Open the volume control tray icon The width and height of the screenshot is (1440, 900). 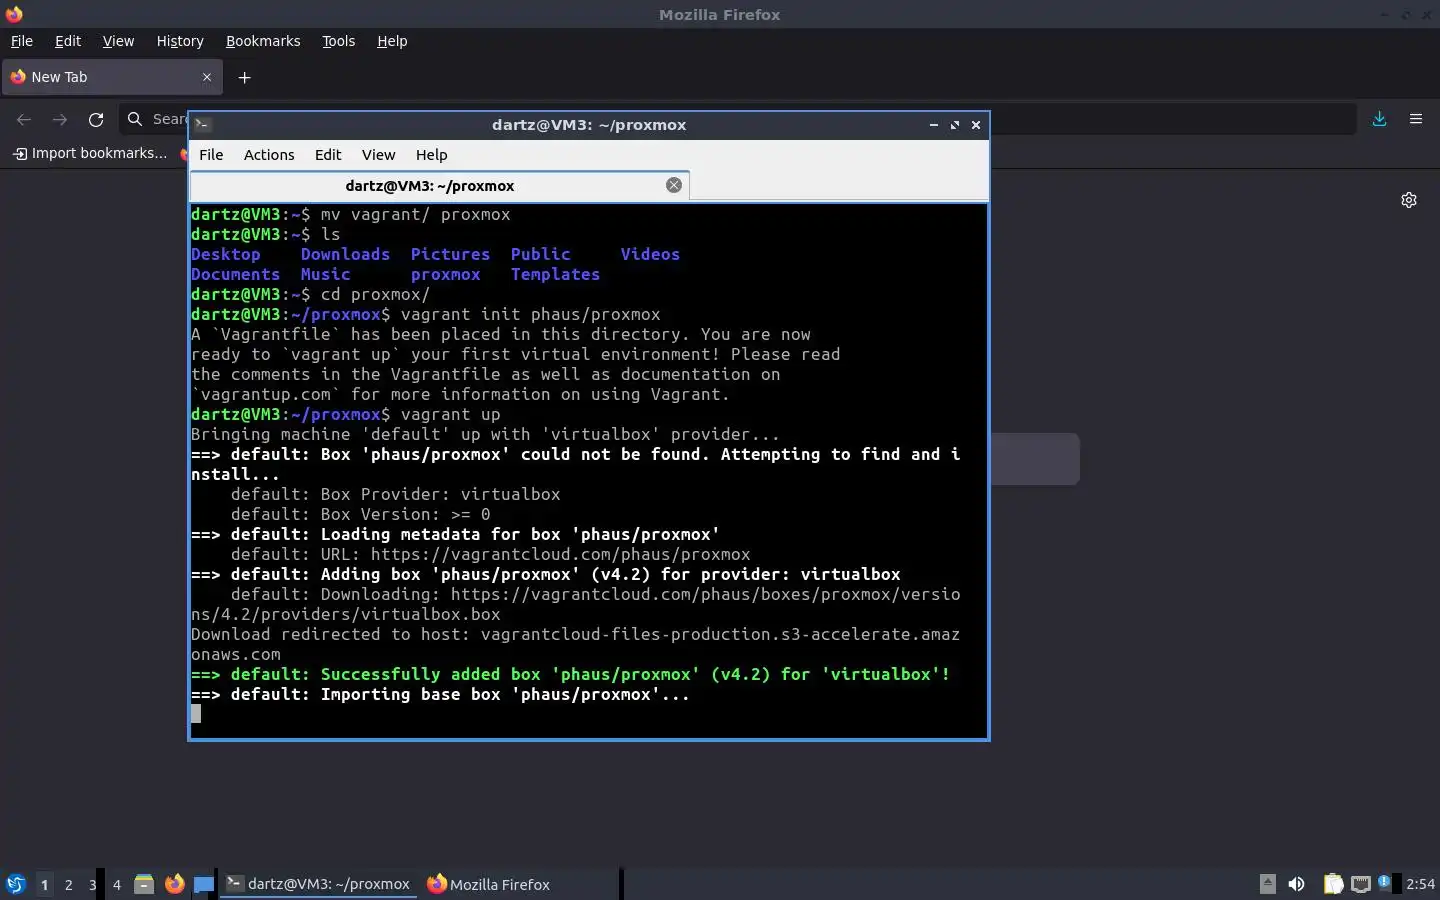(x=1296, y=884)
